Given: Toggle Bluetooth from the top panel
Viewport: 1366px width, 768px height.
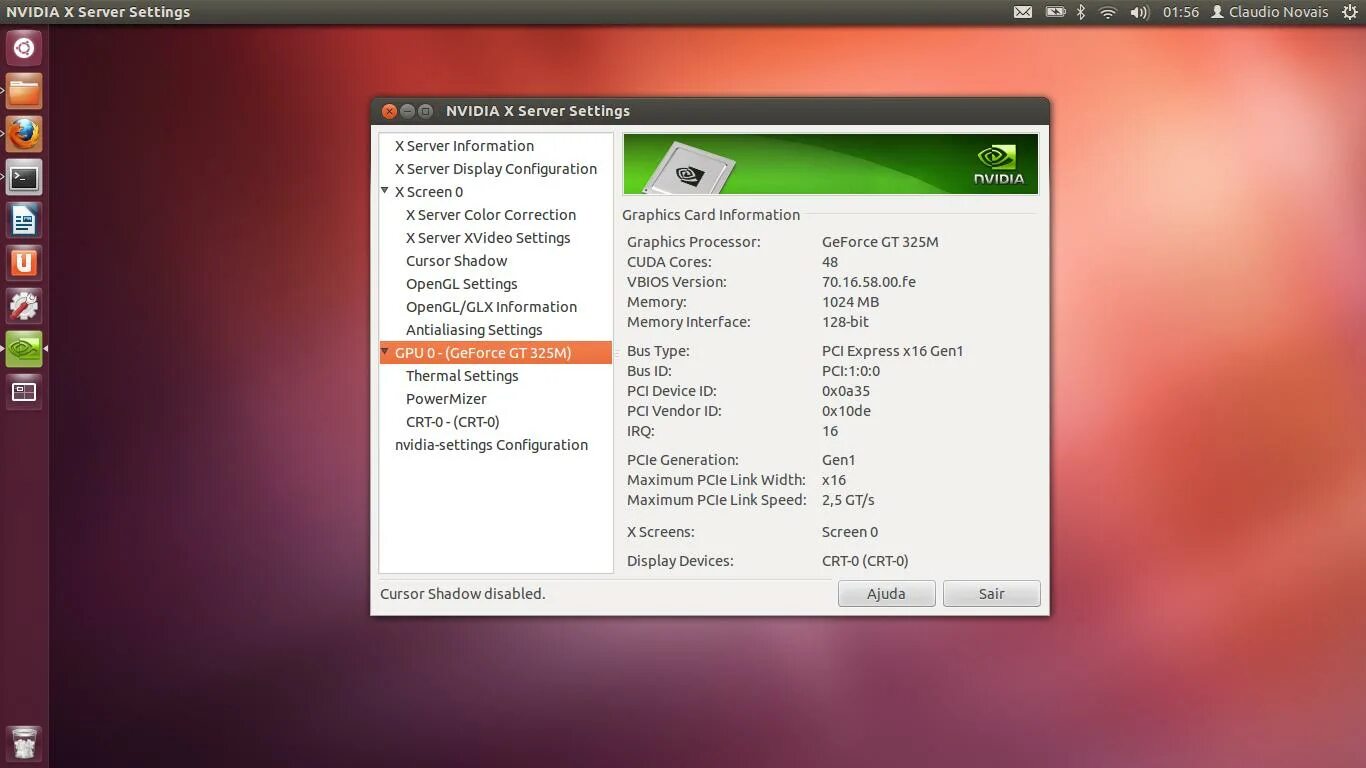Looking at the screenshot, I should tap(1082, 11).
